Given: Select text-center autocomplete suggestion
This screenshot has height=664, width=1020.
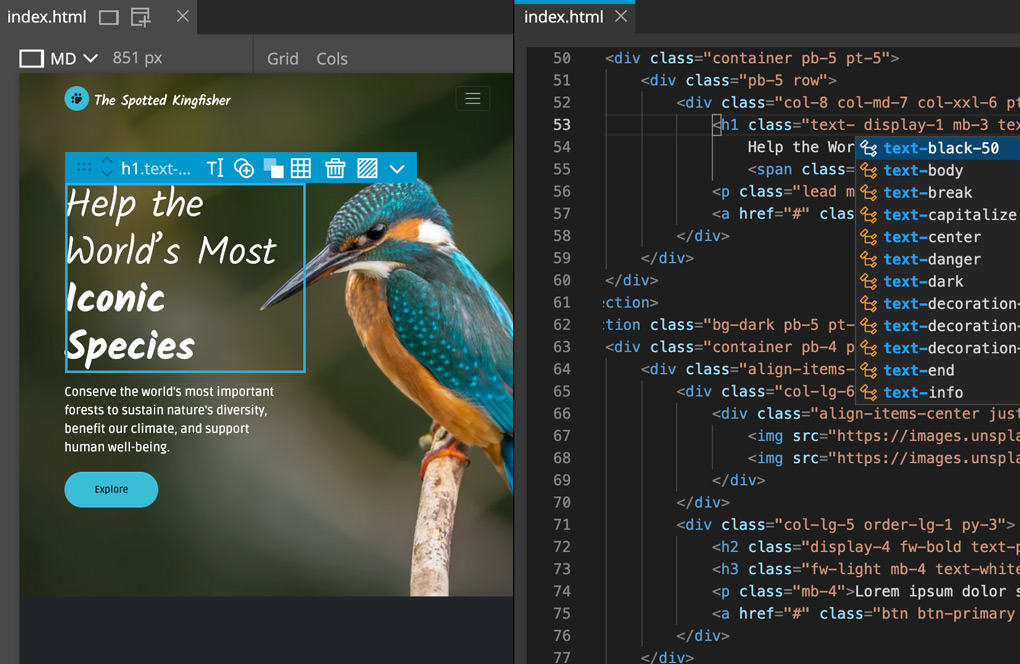Looking at the screenshot, I should tap(937, 237).
